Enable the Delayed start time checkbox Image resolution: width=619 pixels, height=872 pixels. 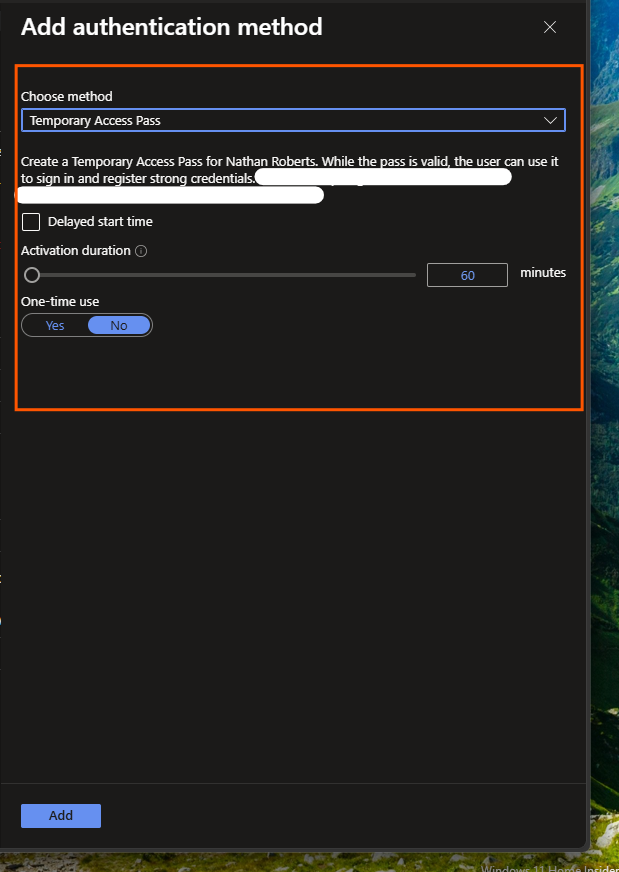pyautogui.click(x=31, y=222)
